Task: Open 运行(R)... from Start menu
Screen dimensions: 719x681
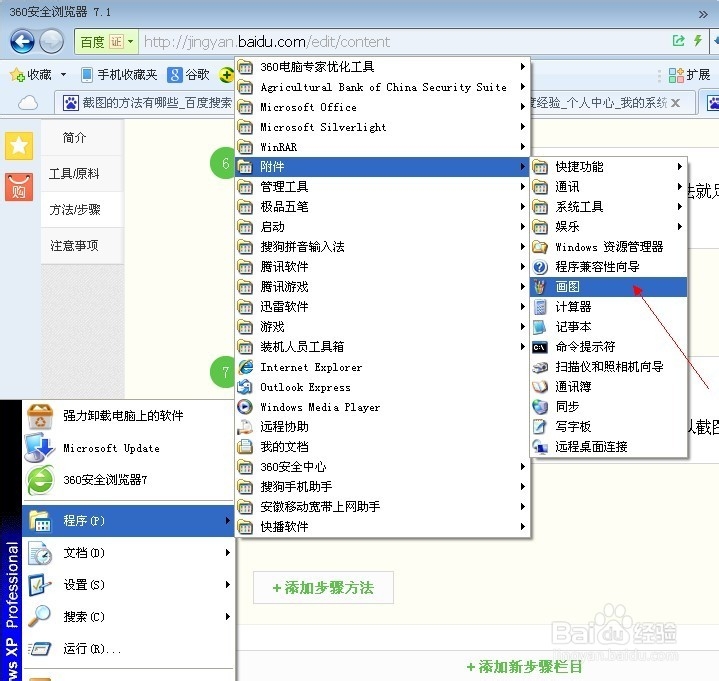Action: (128, 649)
